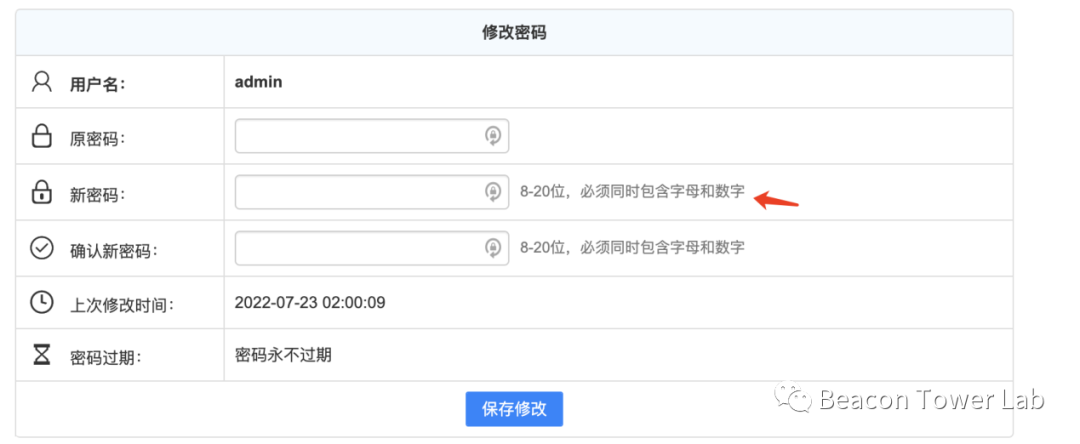The height and width of the screenshot is (444, 1080).
Task: Click the lock icon beside 新密码
Action: tap(42, 192)
